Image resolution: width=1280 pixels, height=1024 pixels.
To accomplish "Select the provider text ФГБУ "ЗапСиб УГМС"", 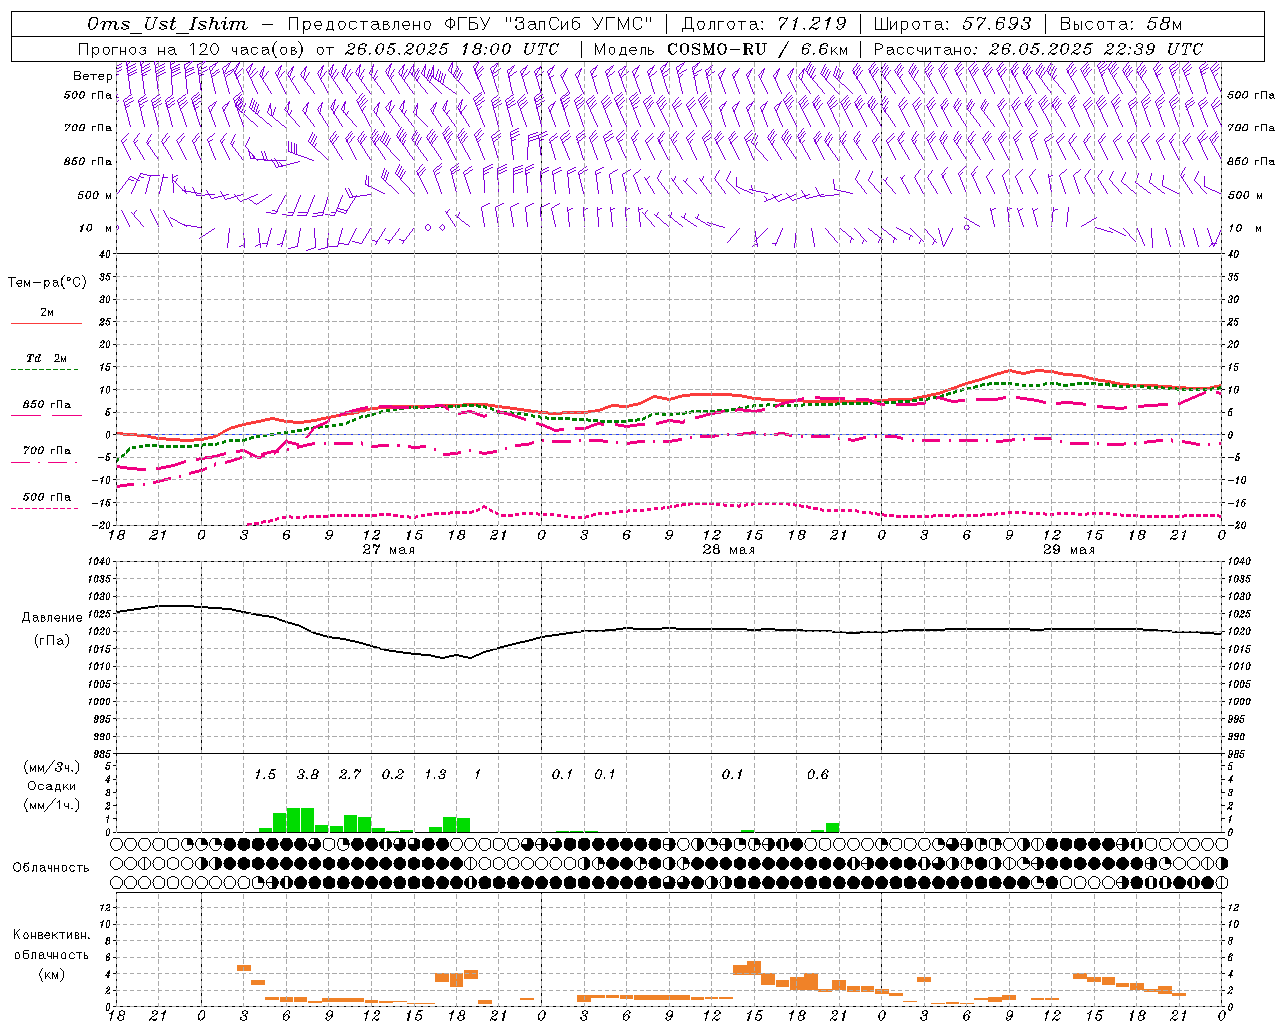I will click(x=548, y=24).
